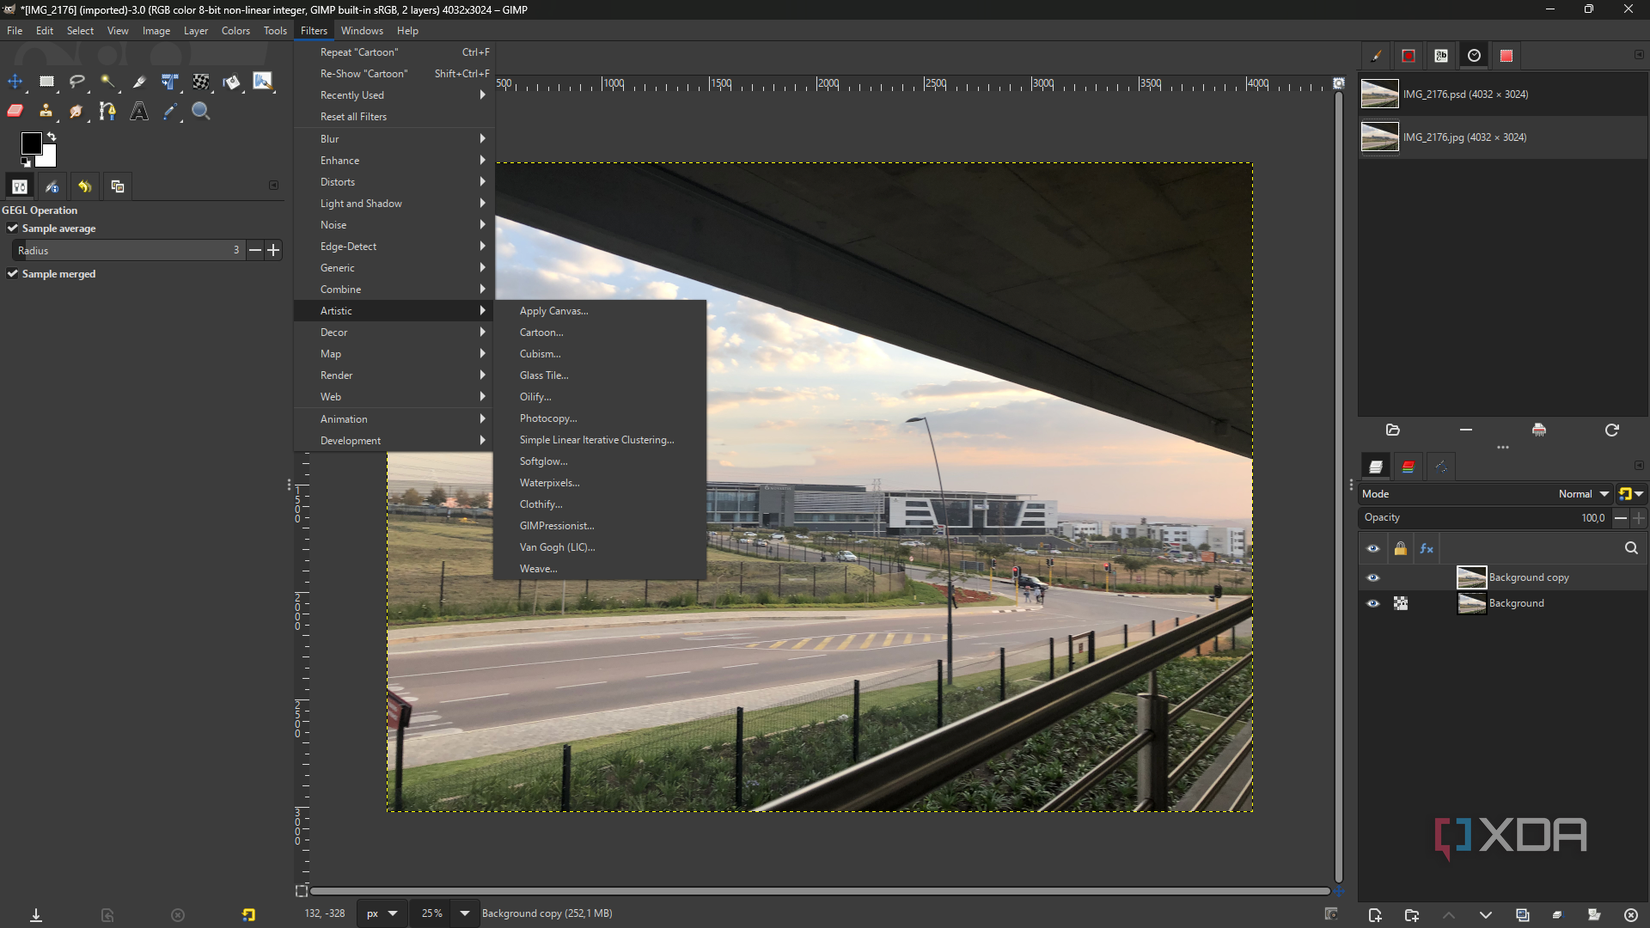Open the layer effects (fx) icon
The image size is (1650, 928).
pos(1426,548)
